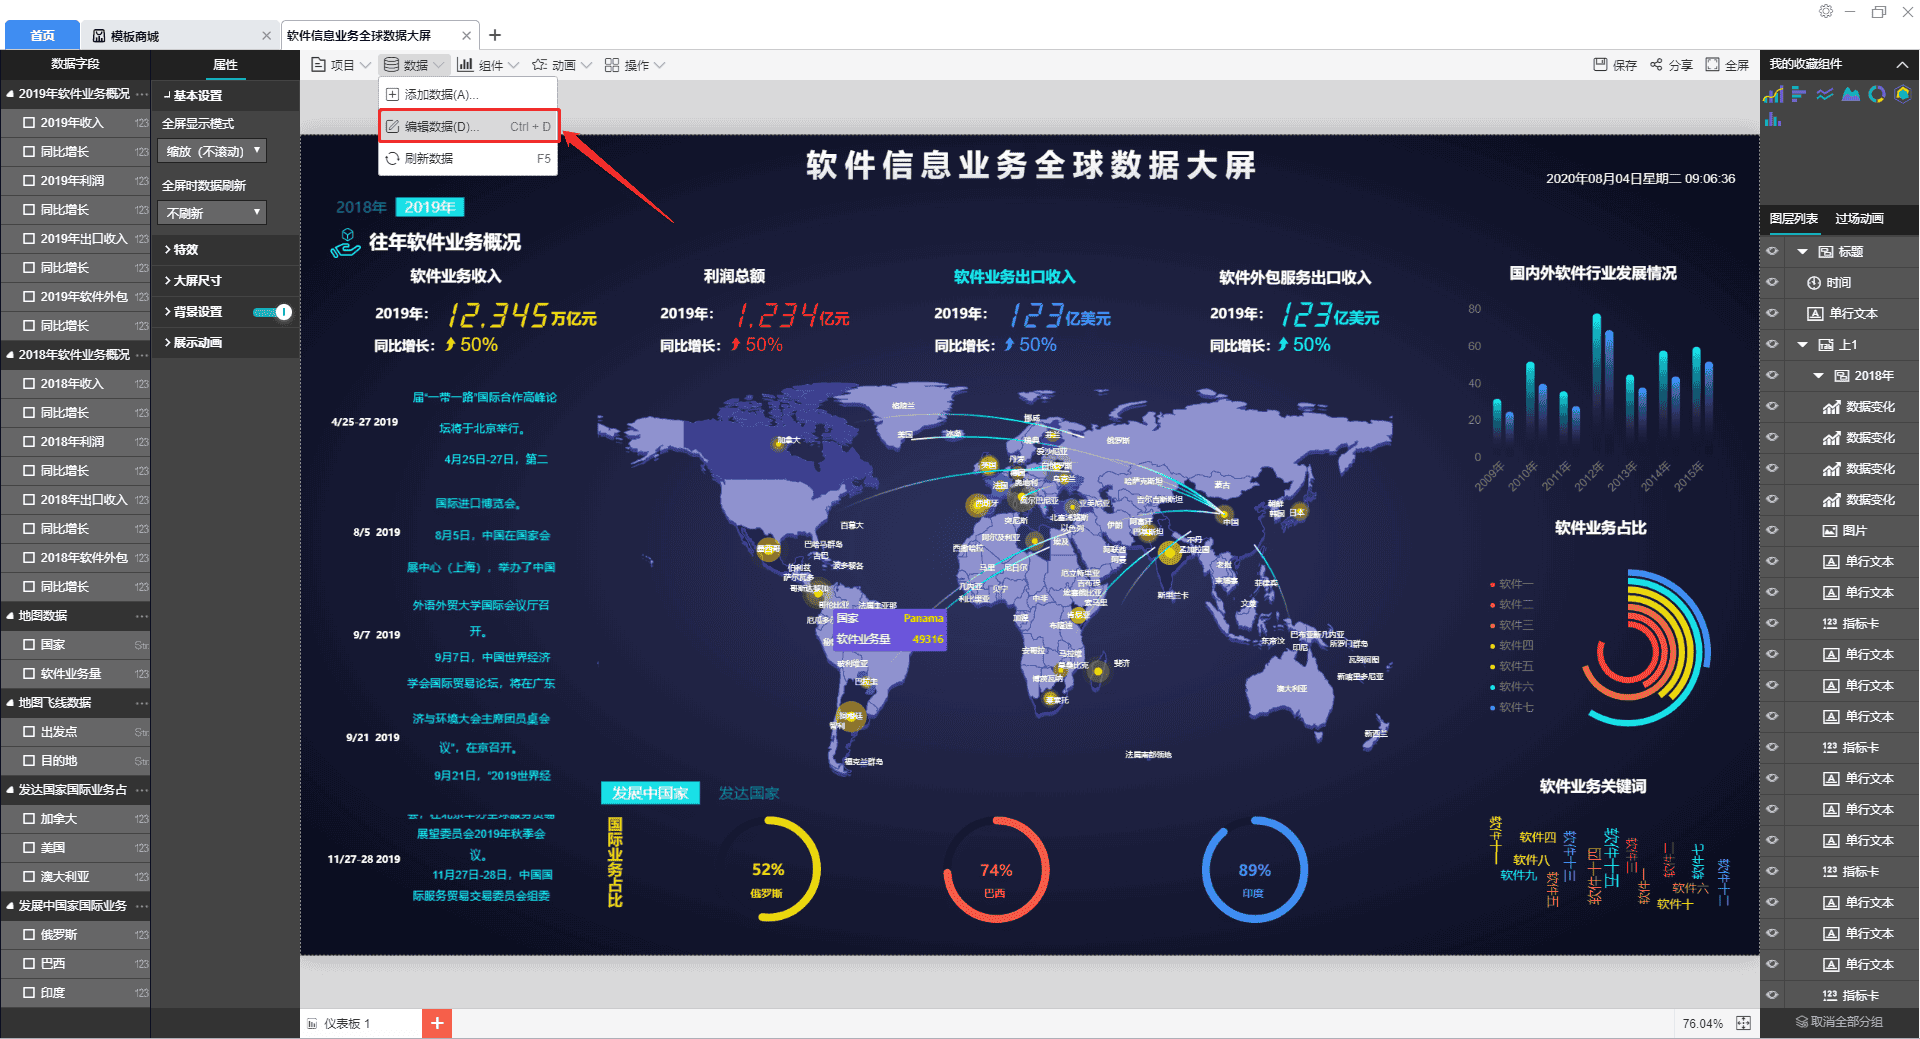The width and height of the screenshot is (1920, 1039).
Task: Click the 发达国家 button on dashboard
Action: pyautogui.click(x=749, y=793)
